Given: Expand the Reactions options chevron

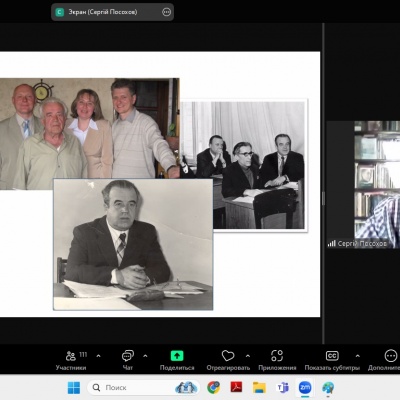Looking at the screenshot, I should (248, 356).
